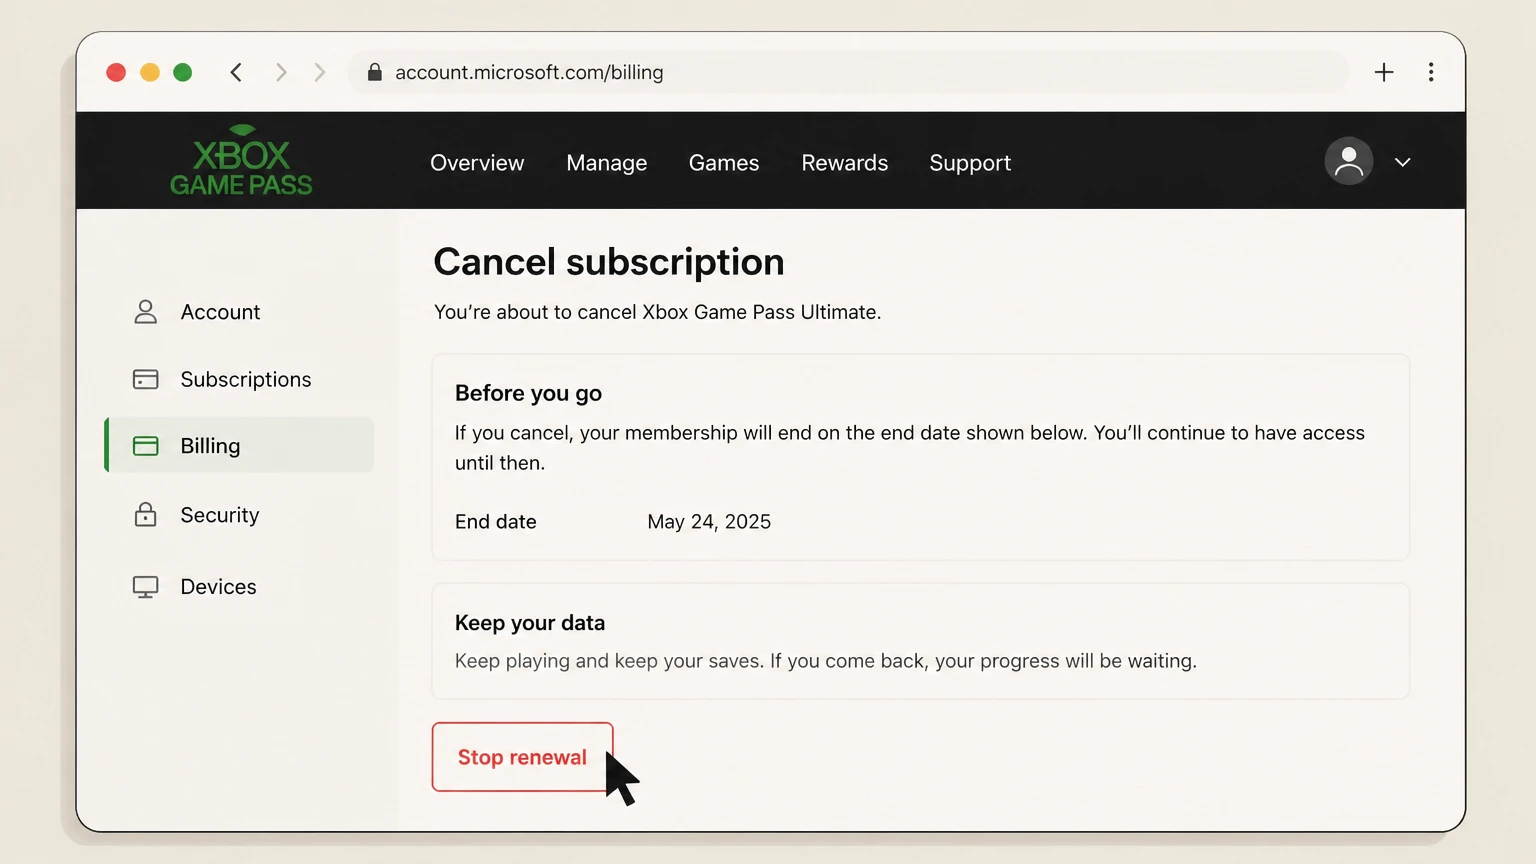Click the 'End date' label
The height and width of the screenshot is (864, 1536).
click(496, 522)
